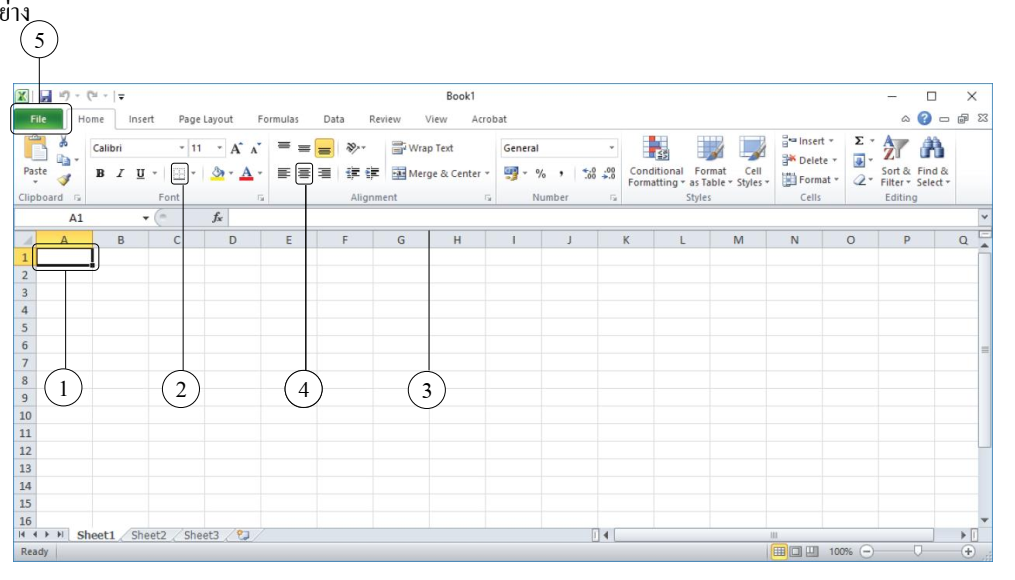Click the Paste icon in Clipboard group

[35, 150]
